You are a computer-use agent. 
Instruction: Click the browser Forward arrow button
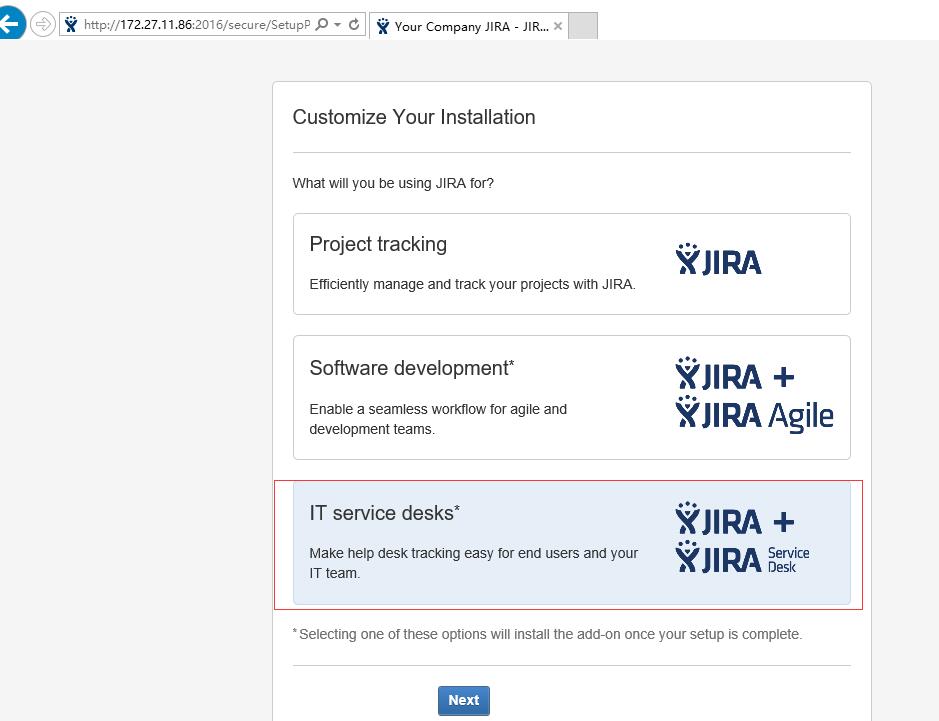(x=43, y=25)
